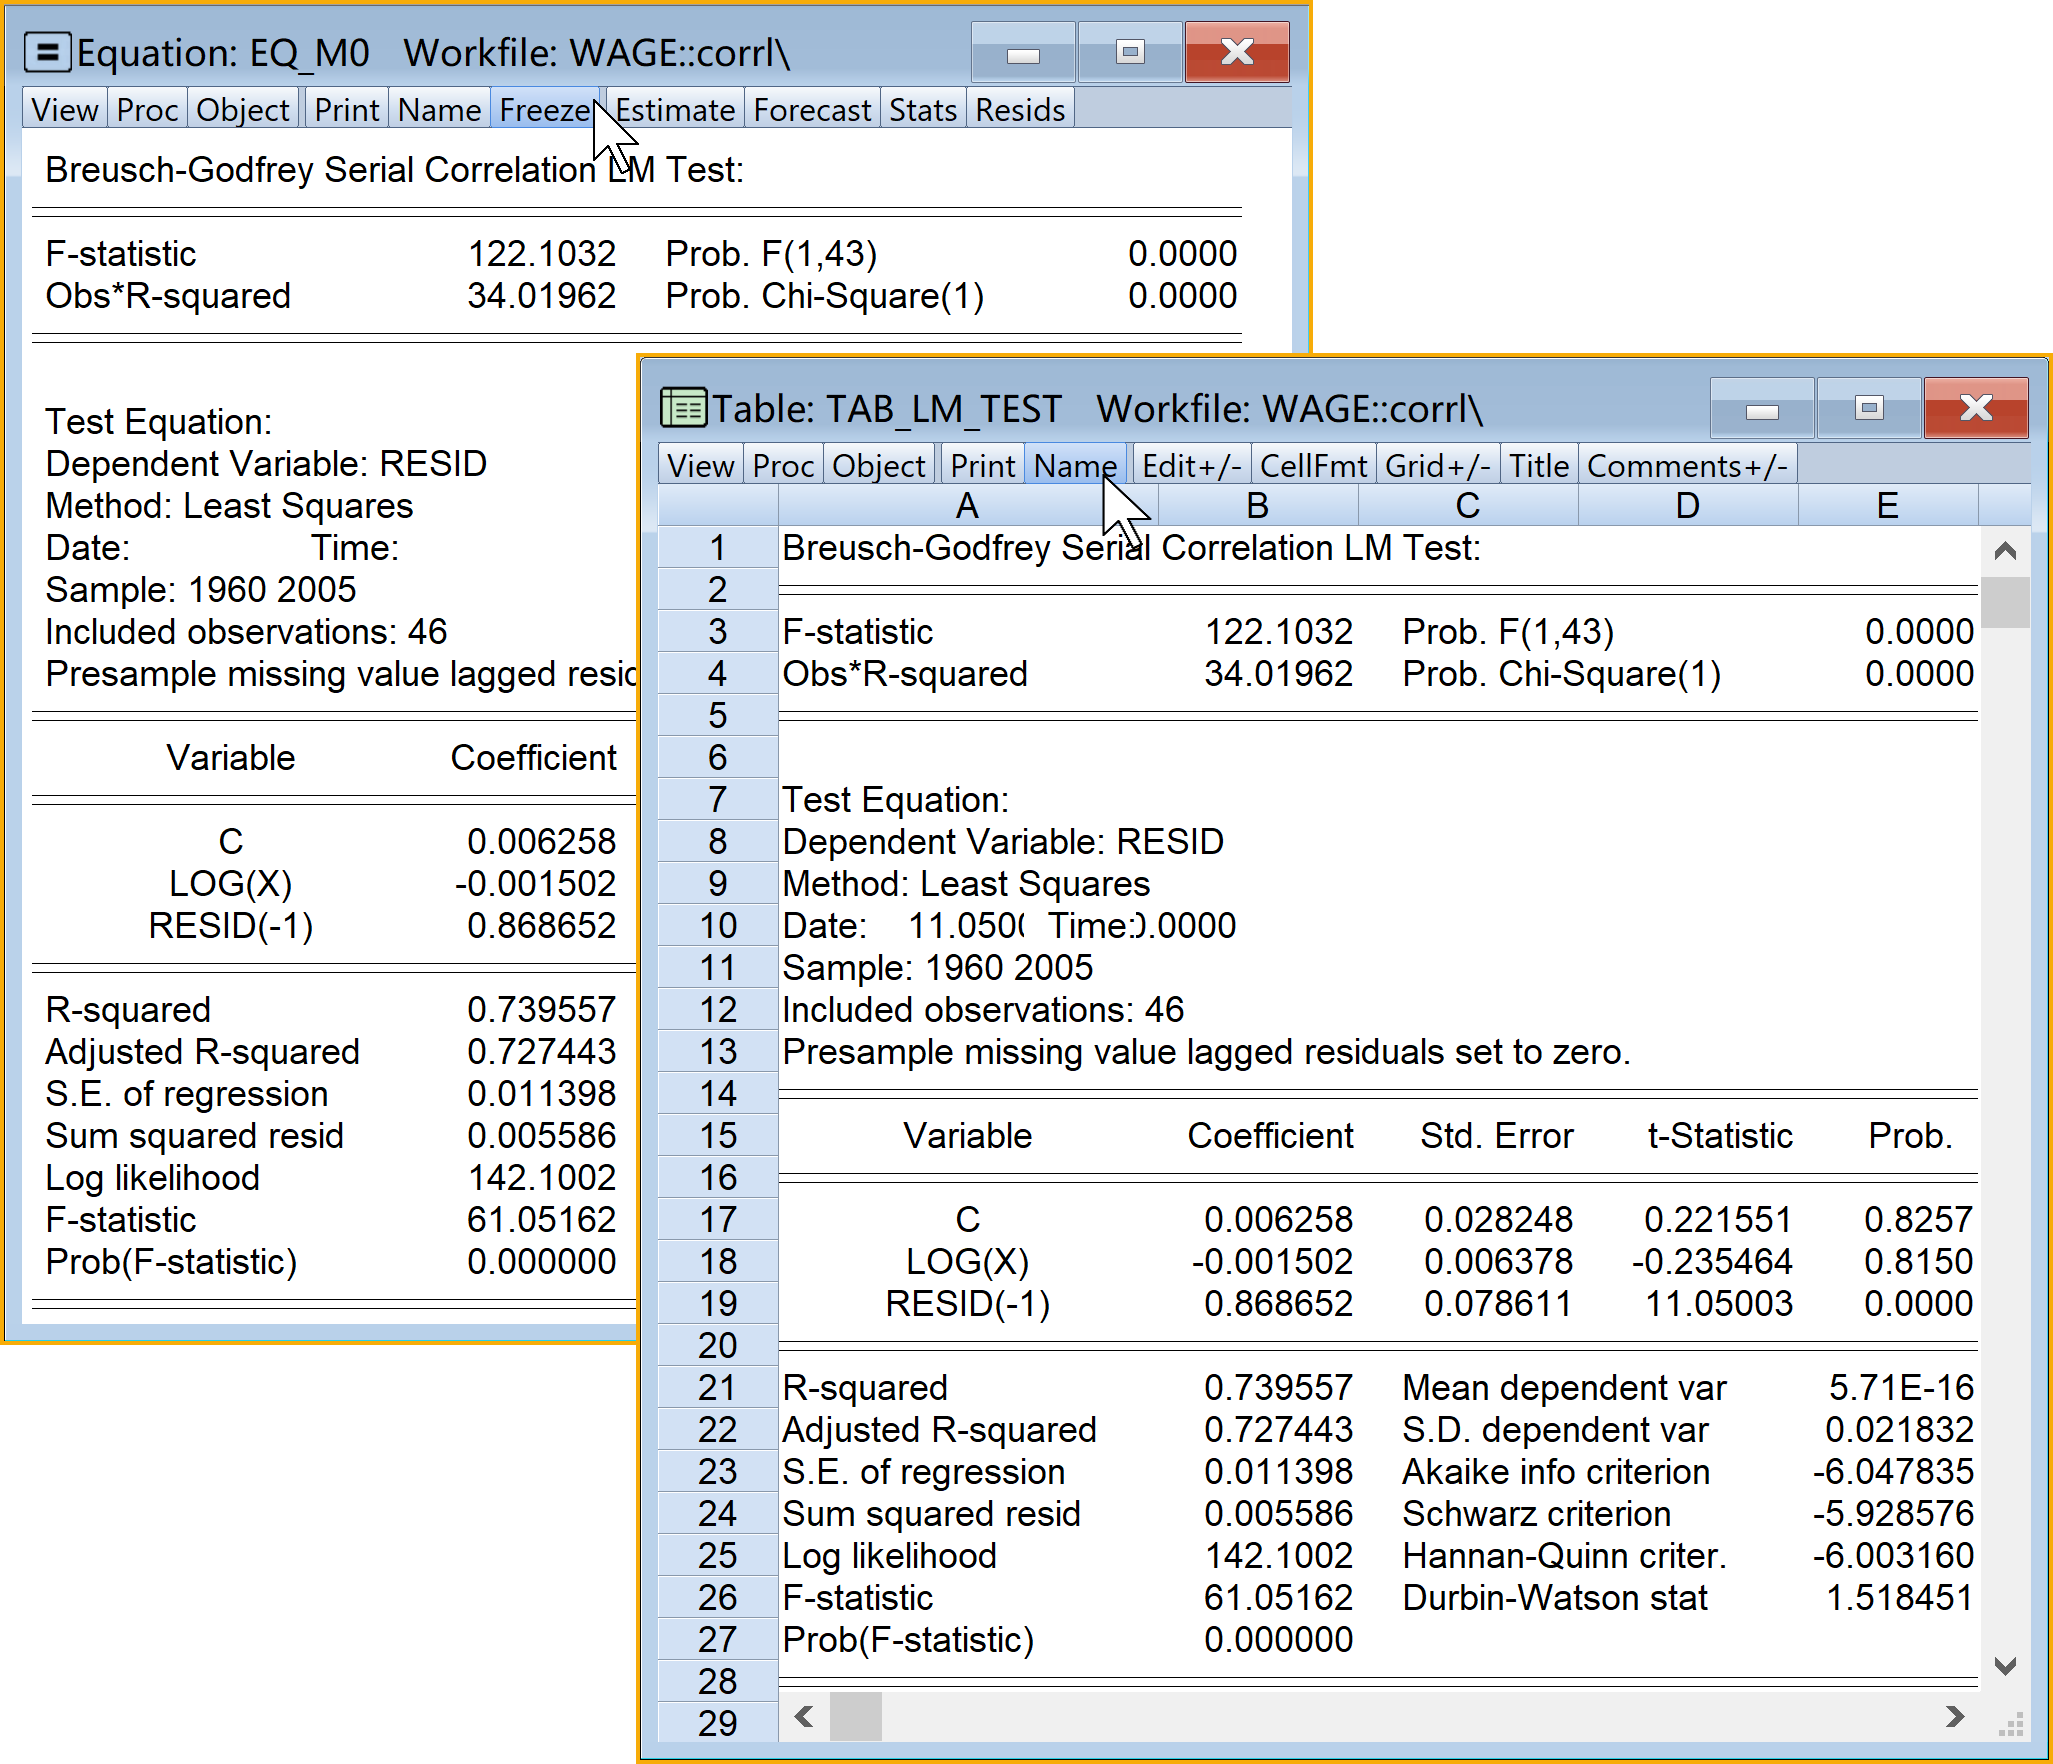Toggle Edit+/- mode in table toolbar
This screenshot has width=2053, height=1764.
1190,466
